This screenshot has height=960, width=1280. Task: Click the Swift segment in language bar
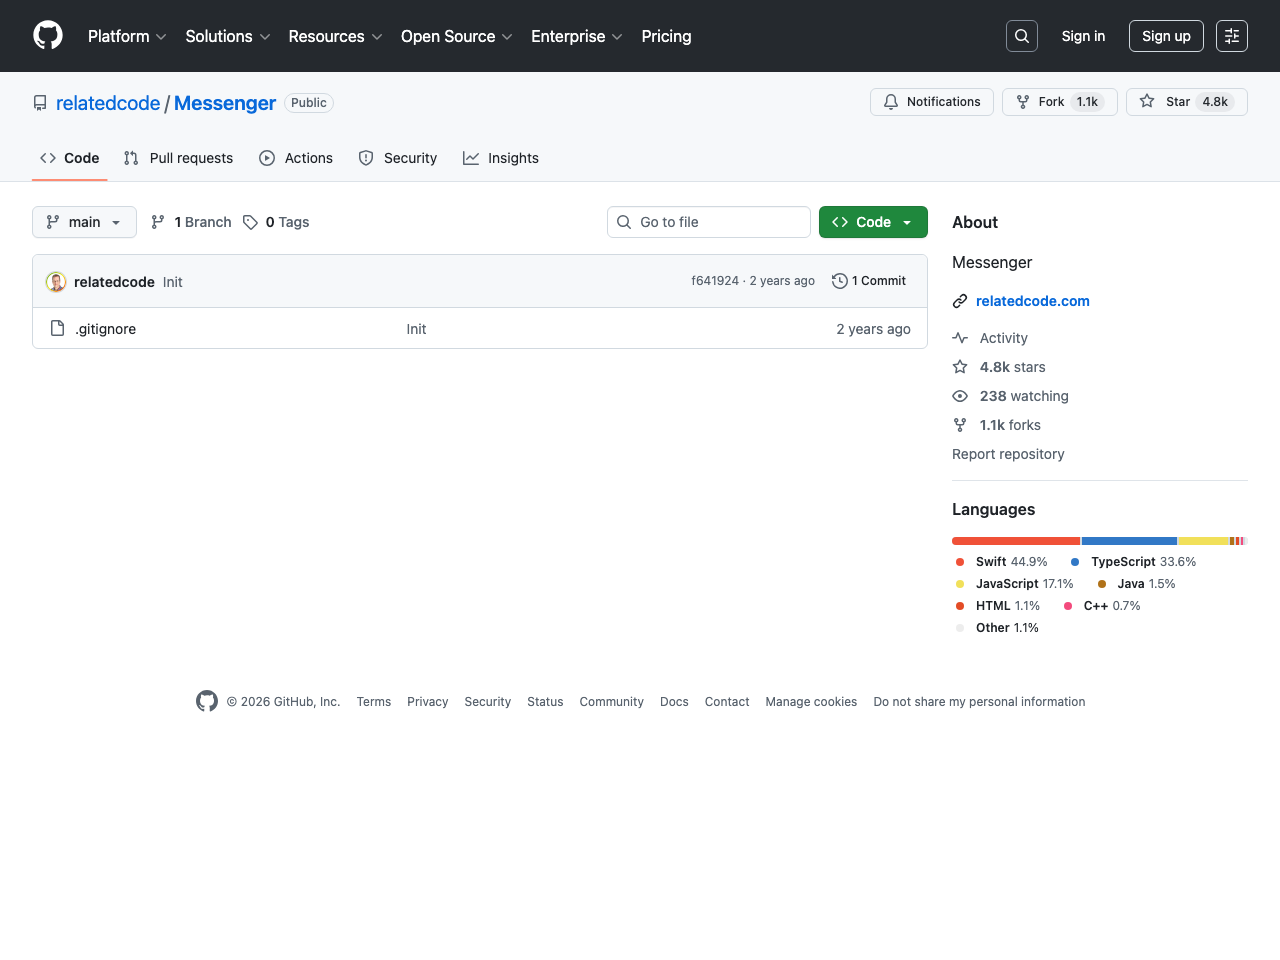1015,541
